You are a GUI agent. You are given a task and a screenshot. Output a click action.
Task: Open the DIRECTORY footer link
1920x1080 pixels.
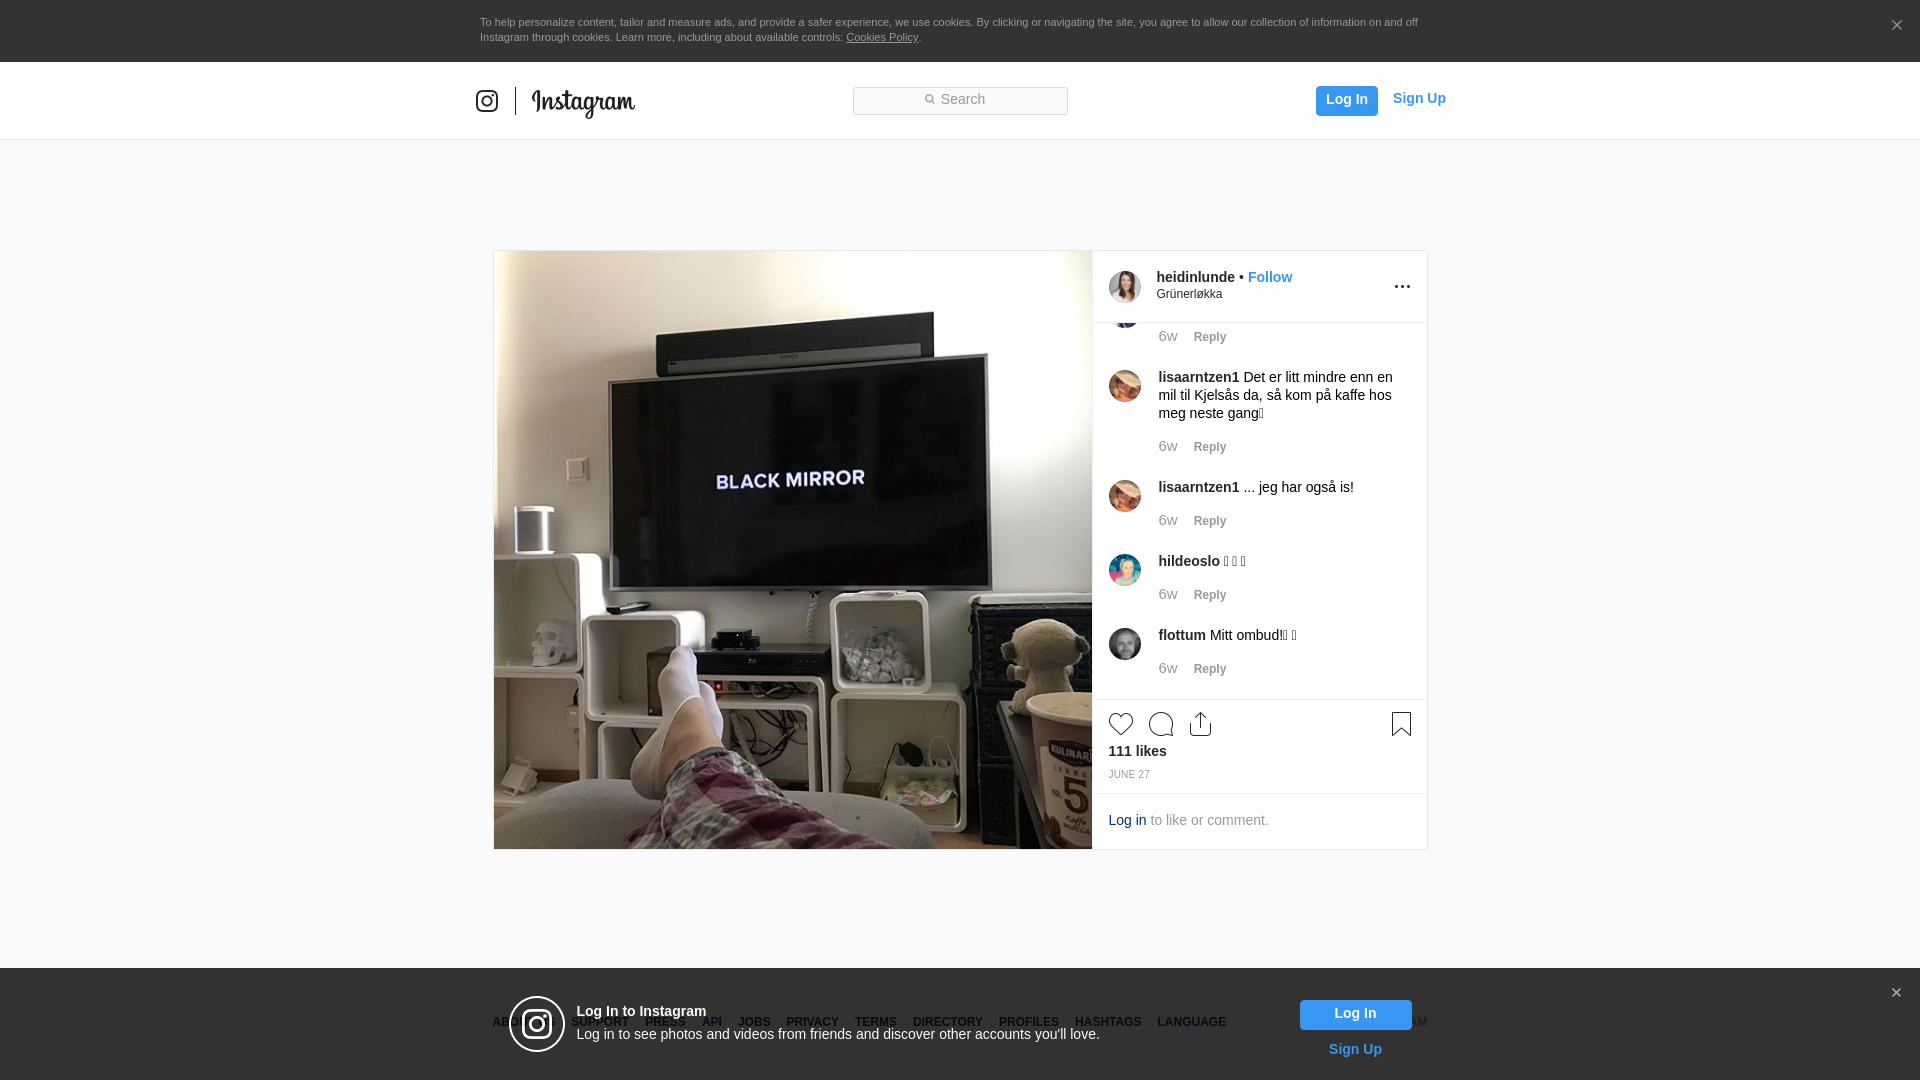pos(948,1022)
